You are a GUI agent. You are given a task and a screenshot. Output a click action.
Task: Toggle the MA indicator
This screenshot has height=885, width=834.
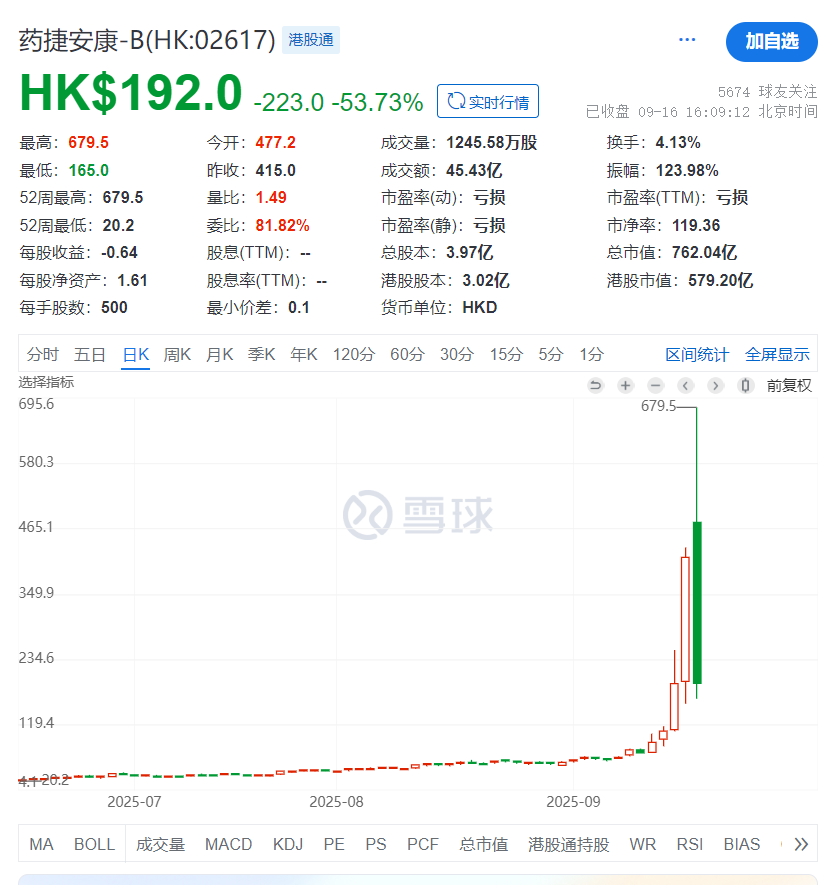41,844
